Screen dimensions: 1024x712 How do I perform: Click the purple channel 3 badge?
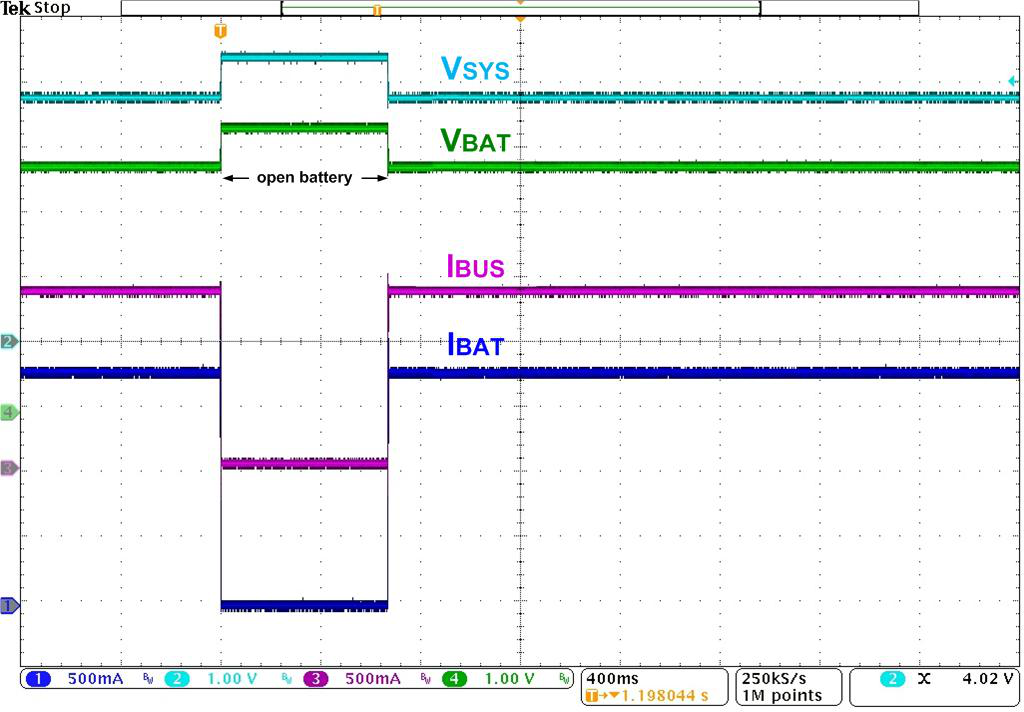click(x=315, y=679)
